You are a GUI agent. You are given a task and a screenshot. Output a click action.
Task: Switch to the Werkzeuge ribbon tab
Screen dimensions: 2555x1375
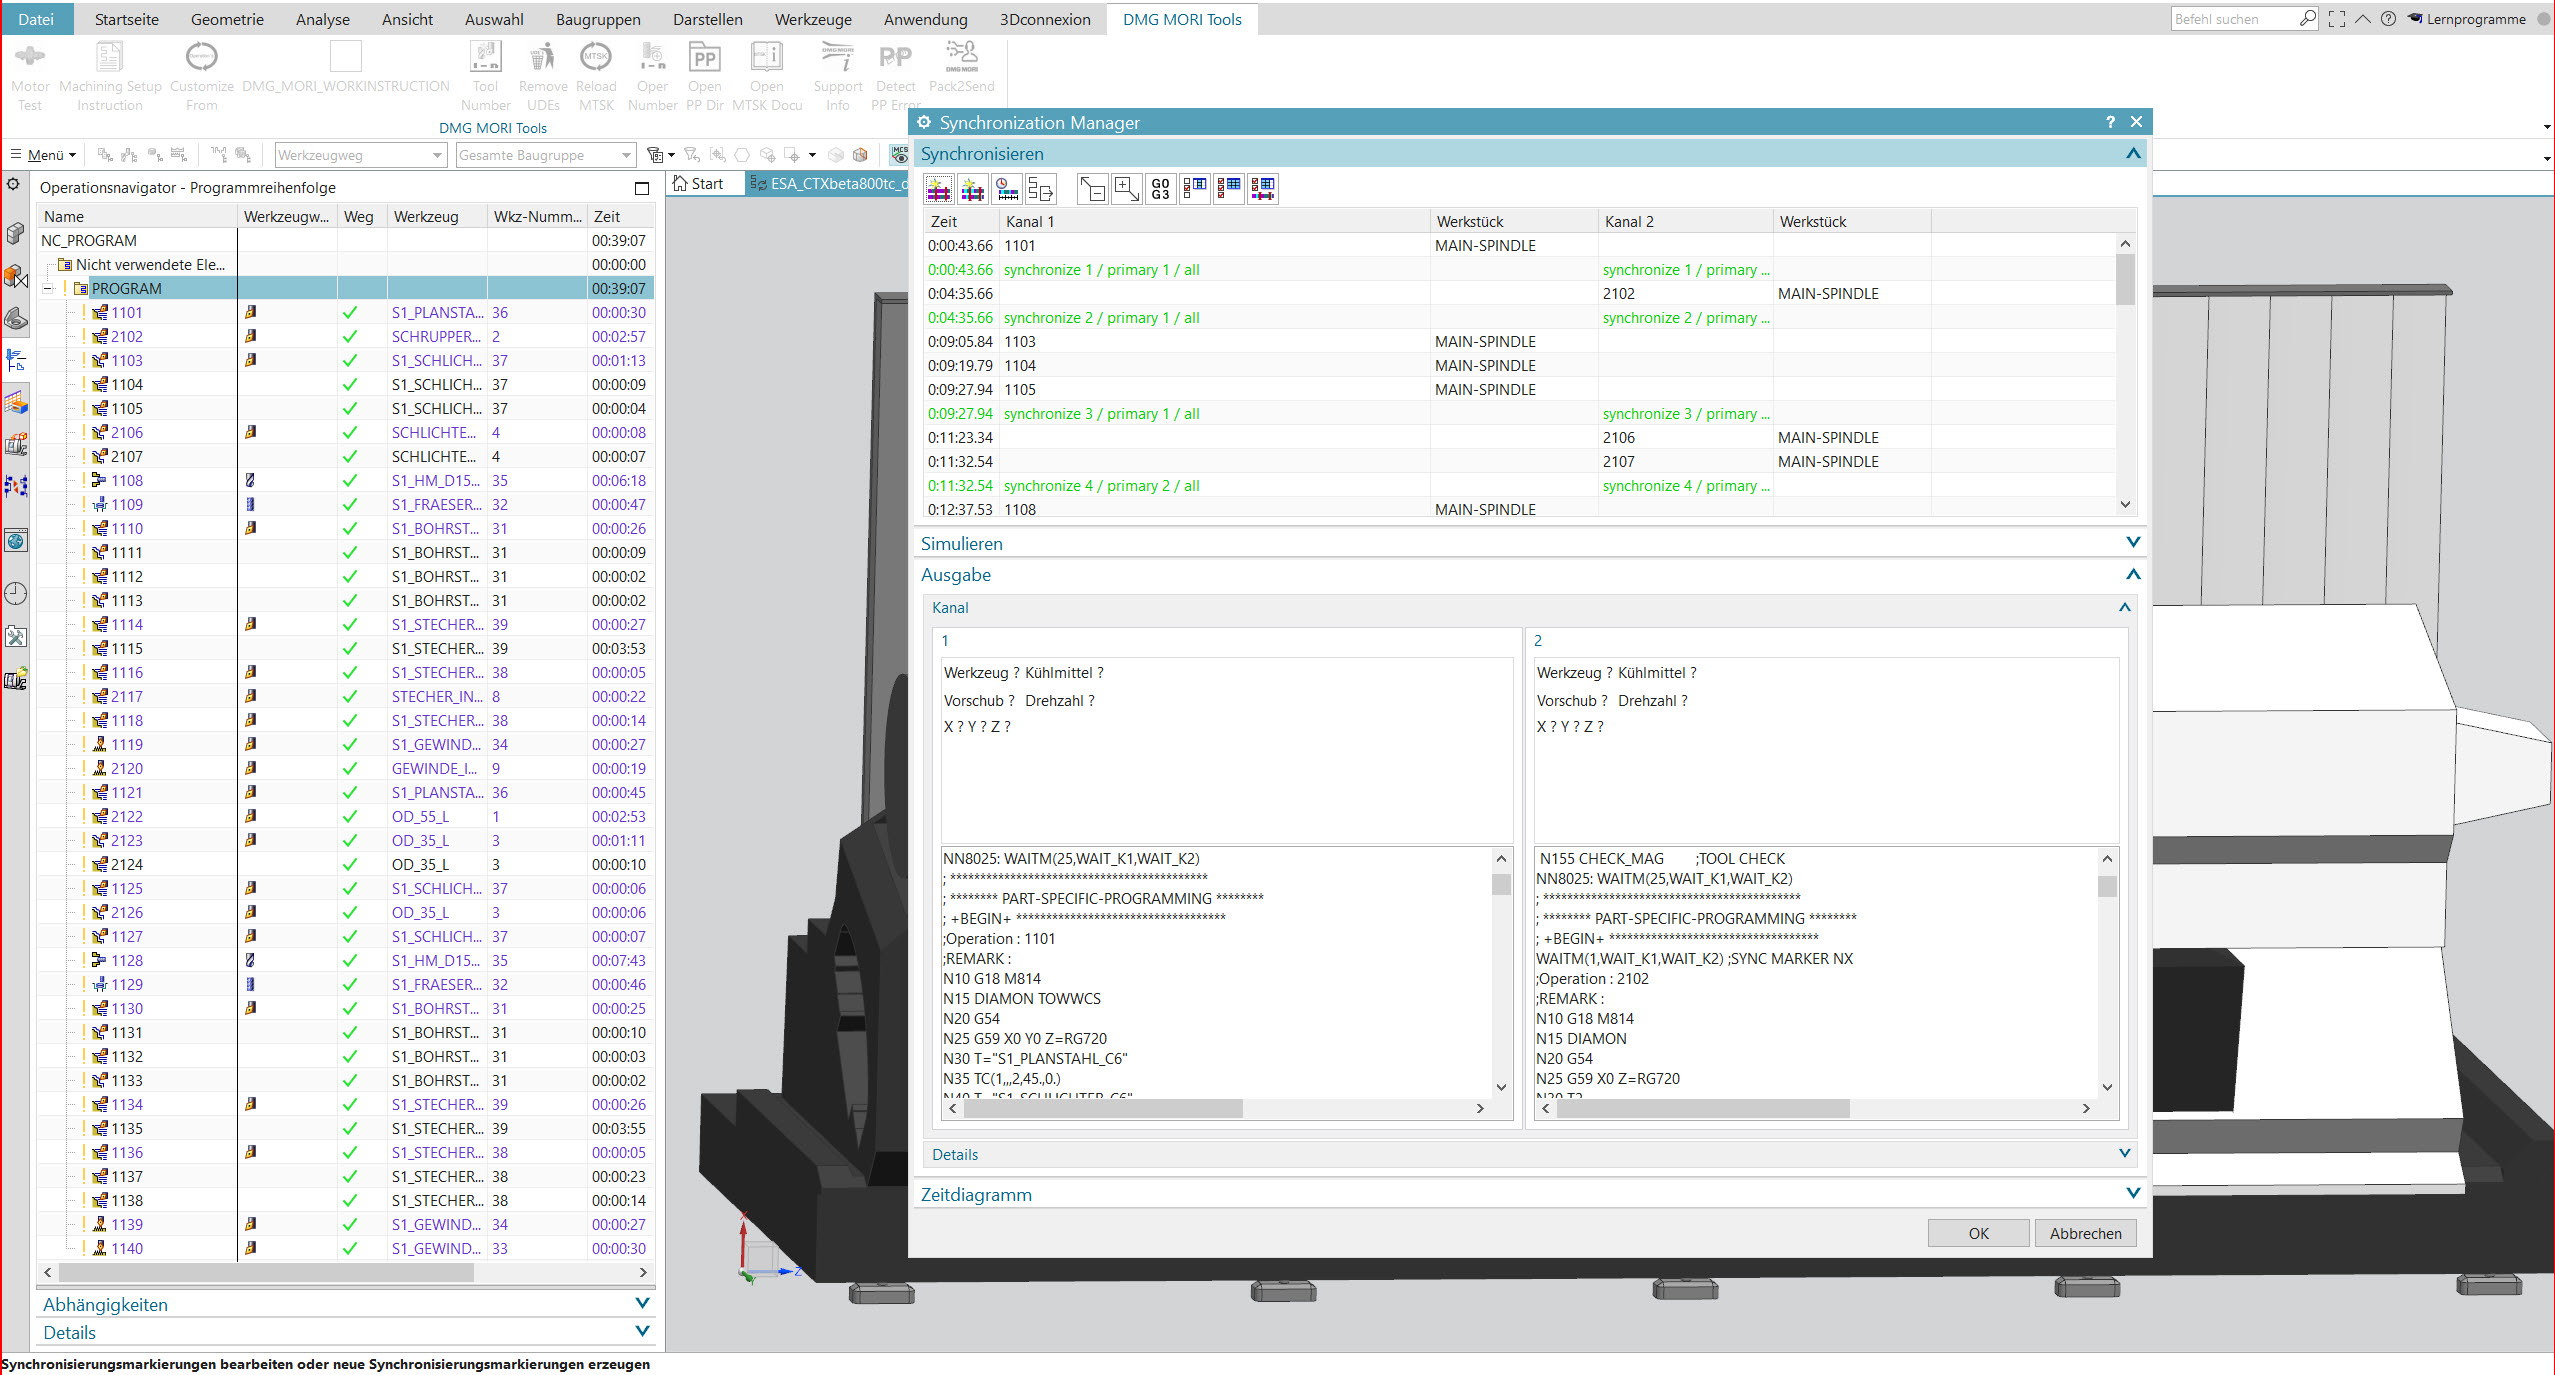(x=813, y=19)
